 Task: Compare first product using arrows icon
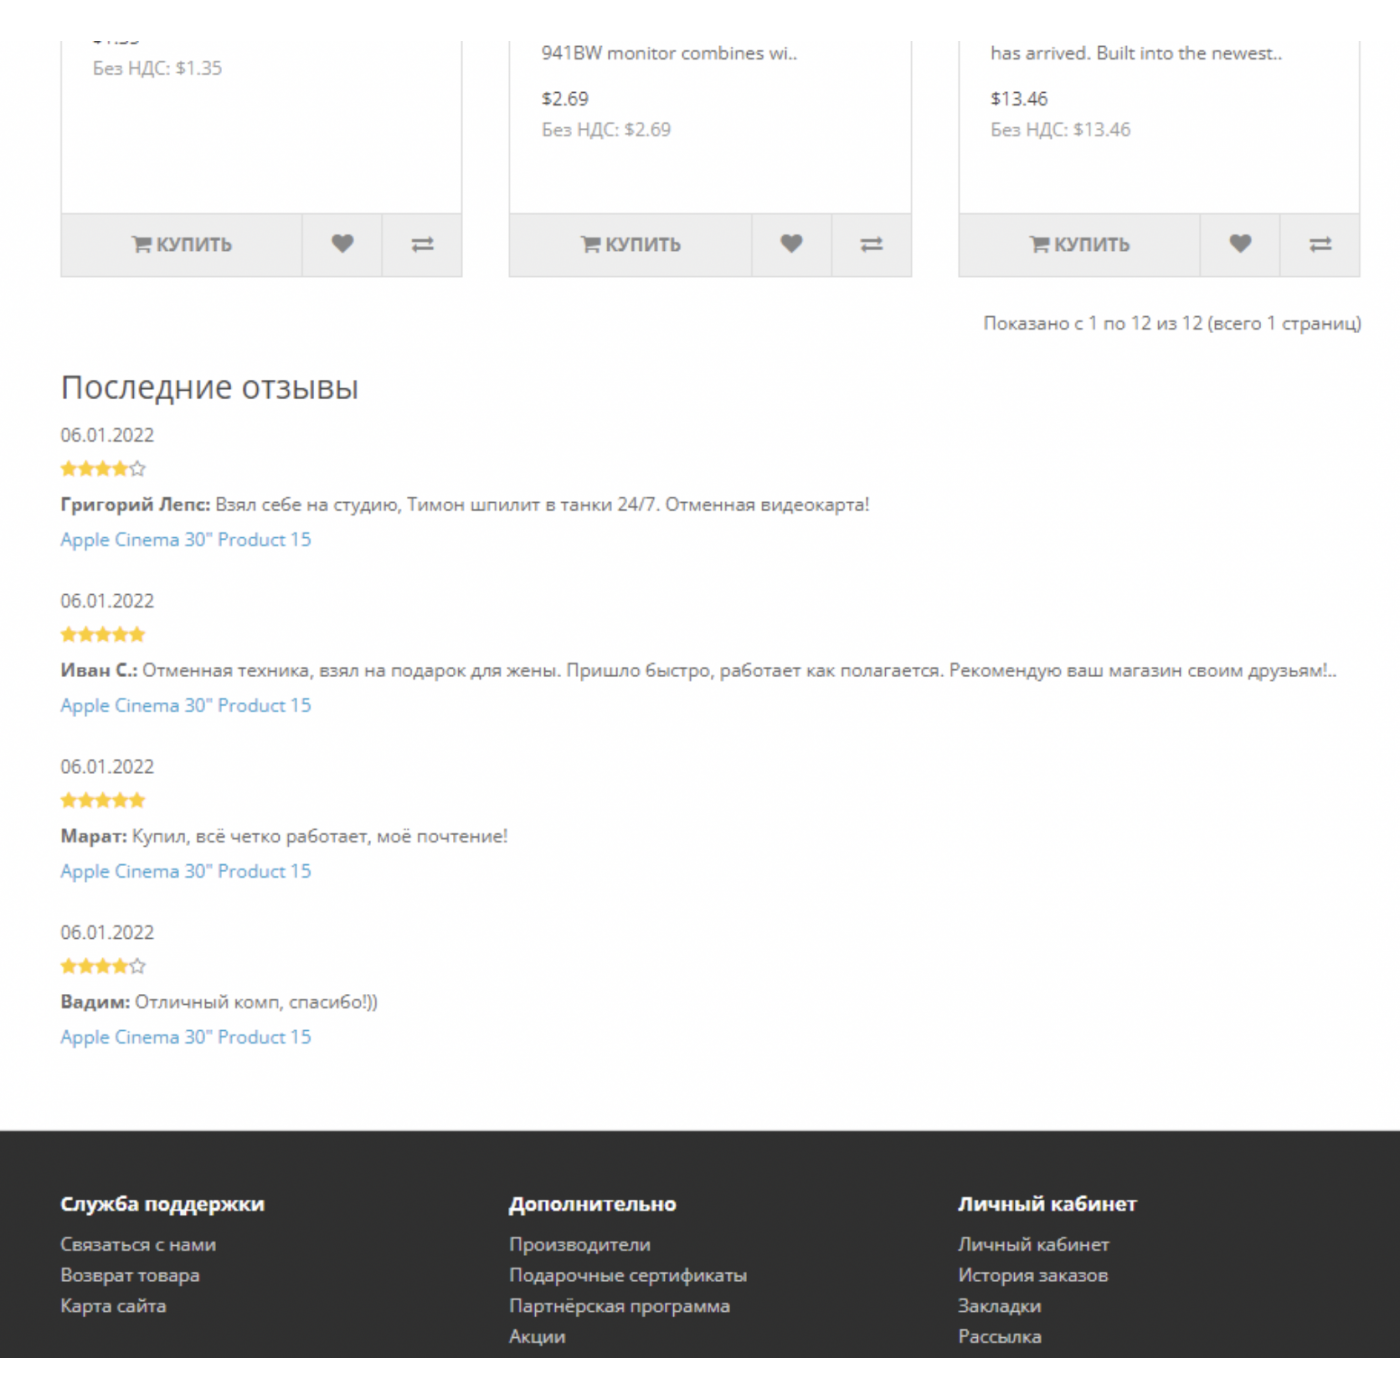(422, 244)
